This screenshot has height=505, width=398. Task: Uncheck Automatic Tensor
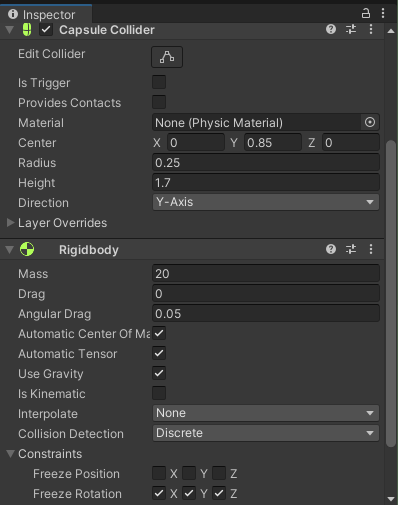[159, 353]
